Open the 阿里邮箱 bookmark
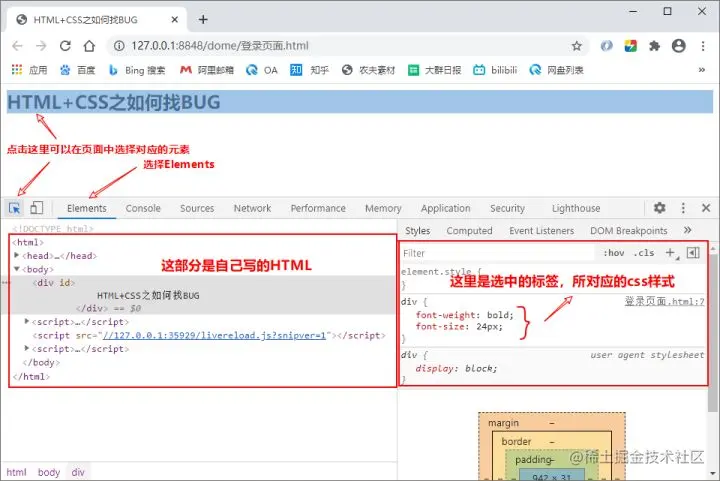This screenshot has height=481, width=720. (x=207, y=70)
